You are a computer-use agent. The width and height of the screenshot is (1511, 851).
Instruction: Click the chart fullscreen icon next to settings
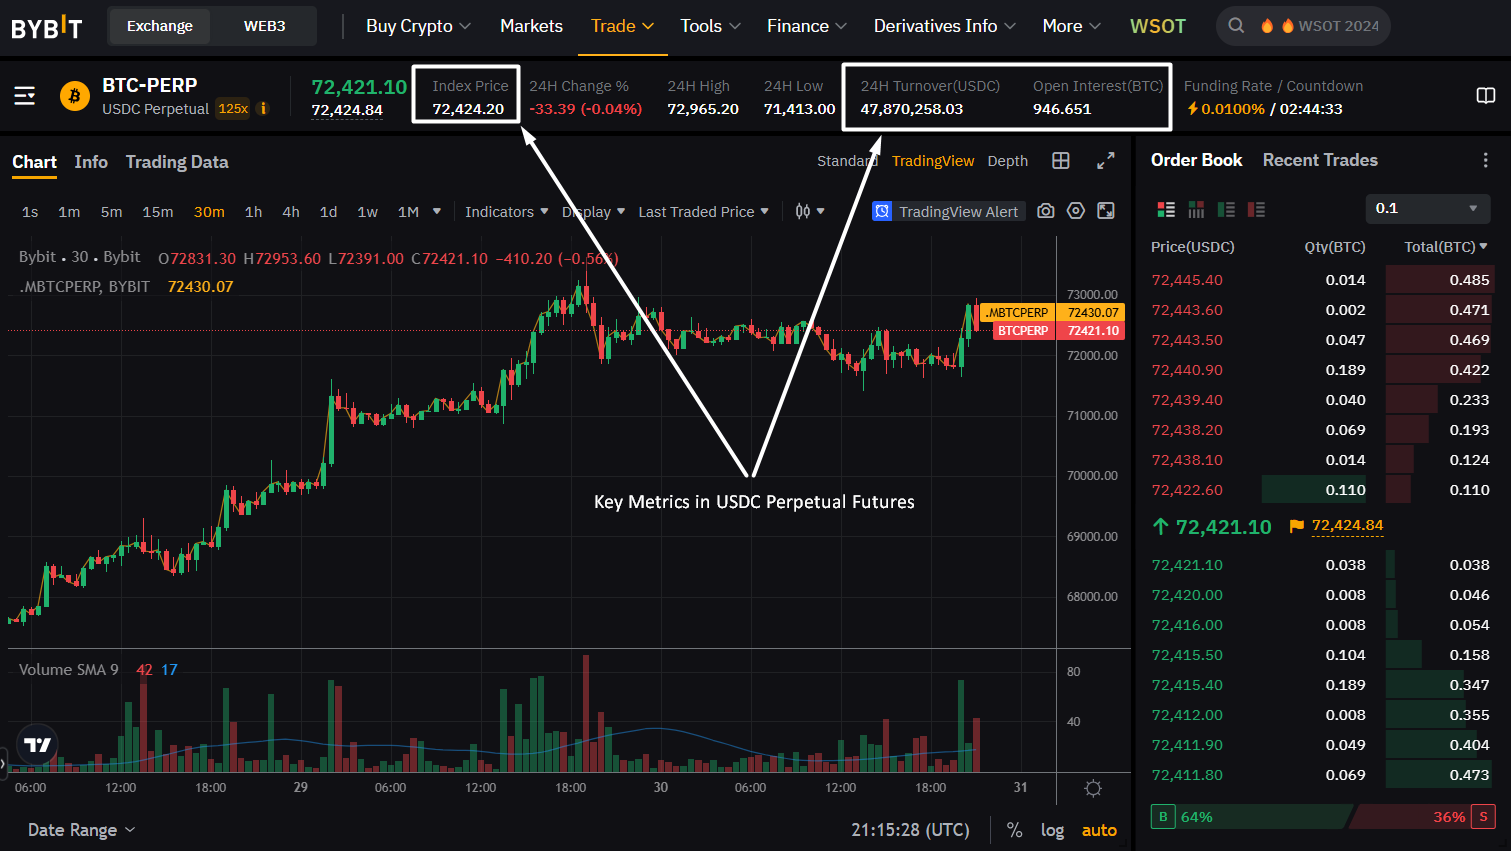tap(1106, 211)
